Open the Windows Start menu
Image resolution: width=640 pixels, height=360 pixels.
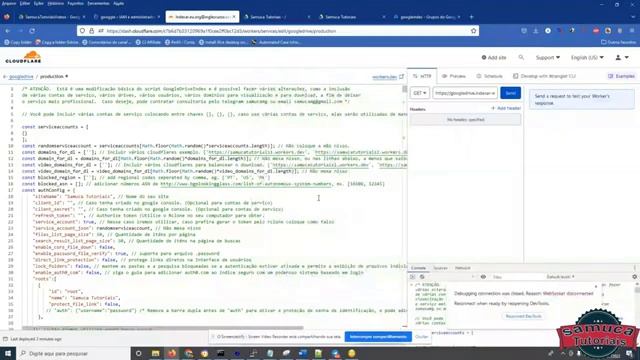click(8, 353)
